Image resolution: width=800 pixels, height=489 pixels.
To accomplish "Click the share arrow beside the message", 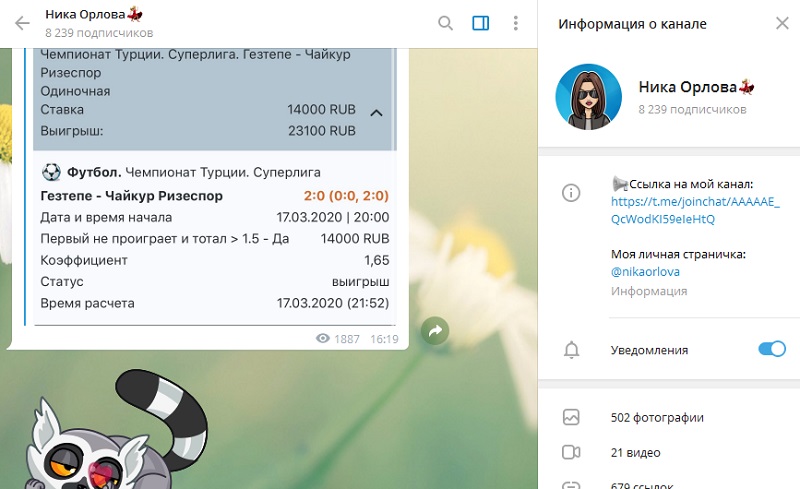I will [435, 331].
